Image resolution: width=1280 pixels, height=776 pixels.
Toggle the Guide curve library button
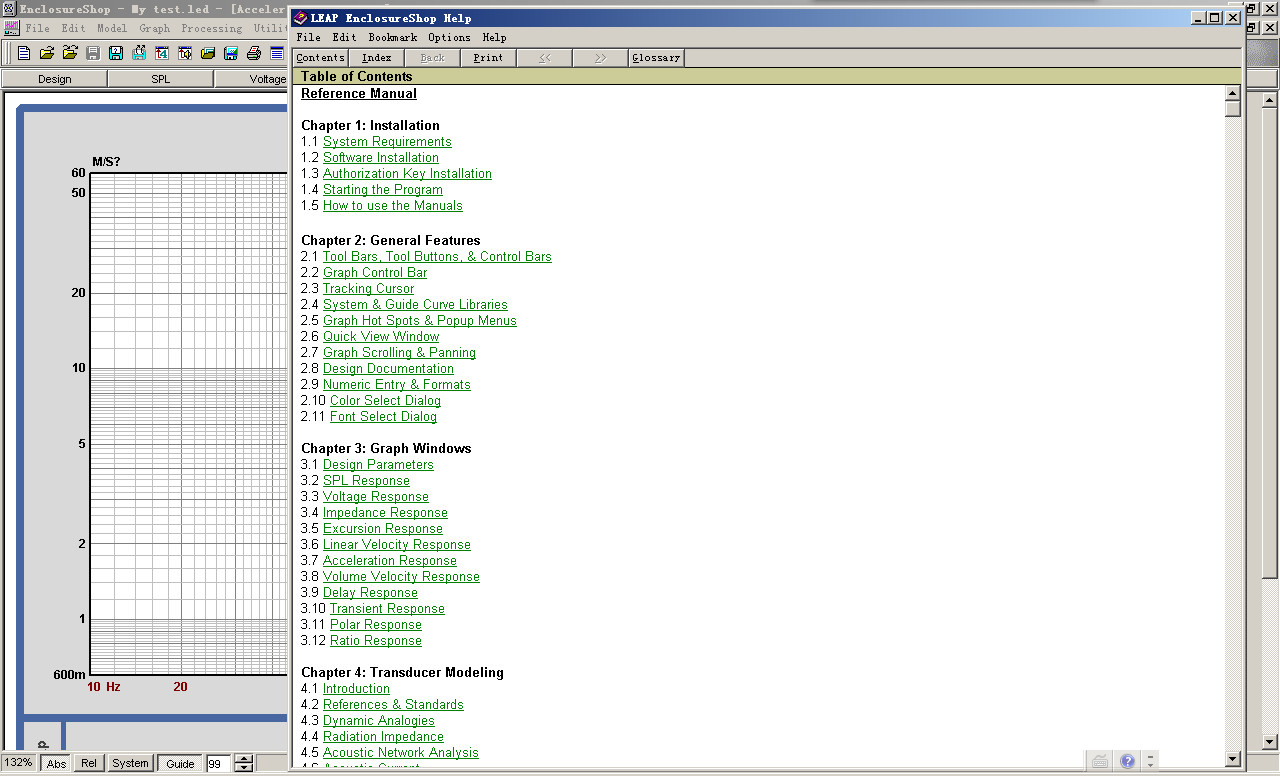point(180,763)
